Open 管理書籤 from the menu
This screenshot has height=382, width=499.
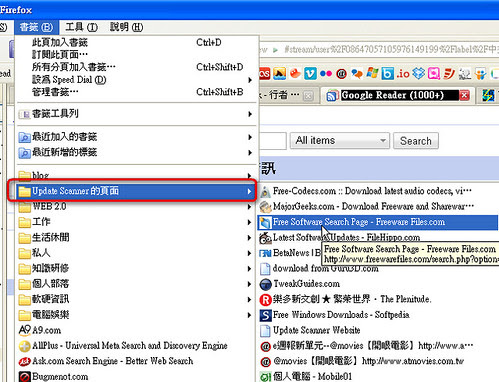137,92
